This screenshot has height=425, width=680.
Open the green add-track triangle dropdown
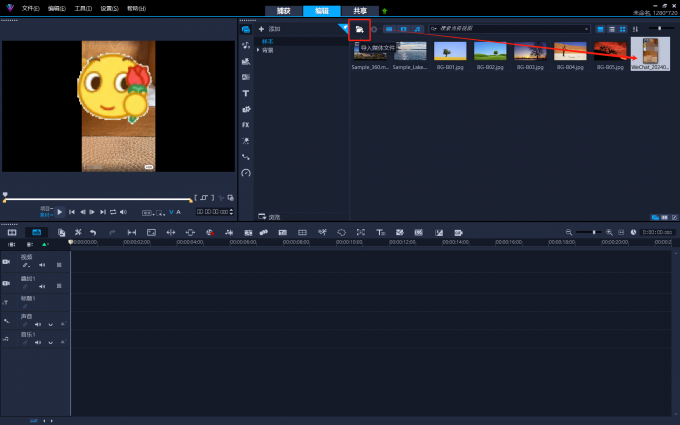(45, 245)
